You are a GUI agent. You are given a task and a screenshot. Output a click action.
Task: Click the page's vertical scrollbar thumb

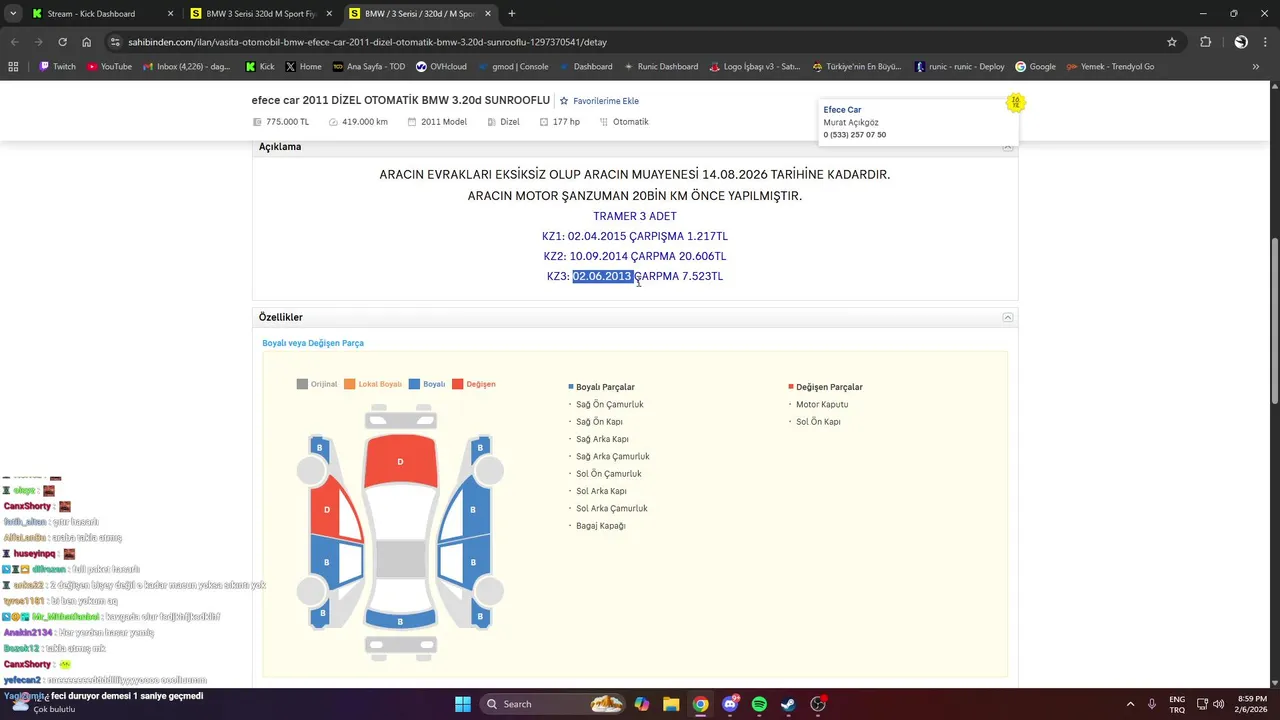click(x=1273, y=320)
